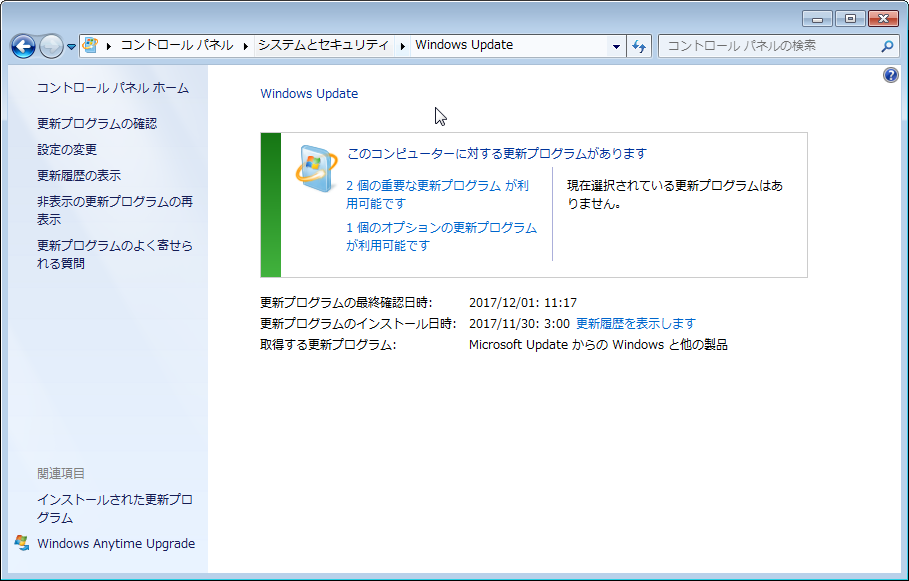Open the recent pages dropdown arrow
The width and height of the screenshot is (909, 581).
(x=71, y=46)
